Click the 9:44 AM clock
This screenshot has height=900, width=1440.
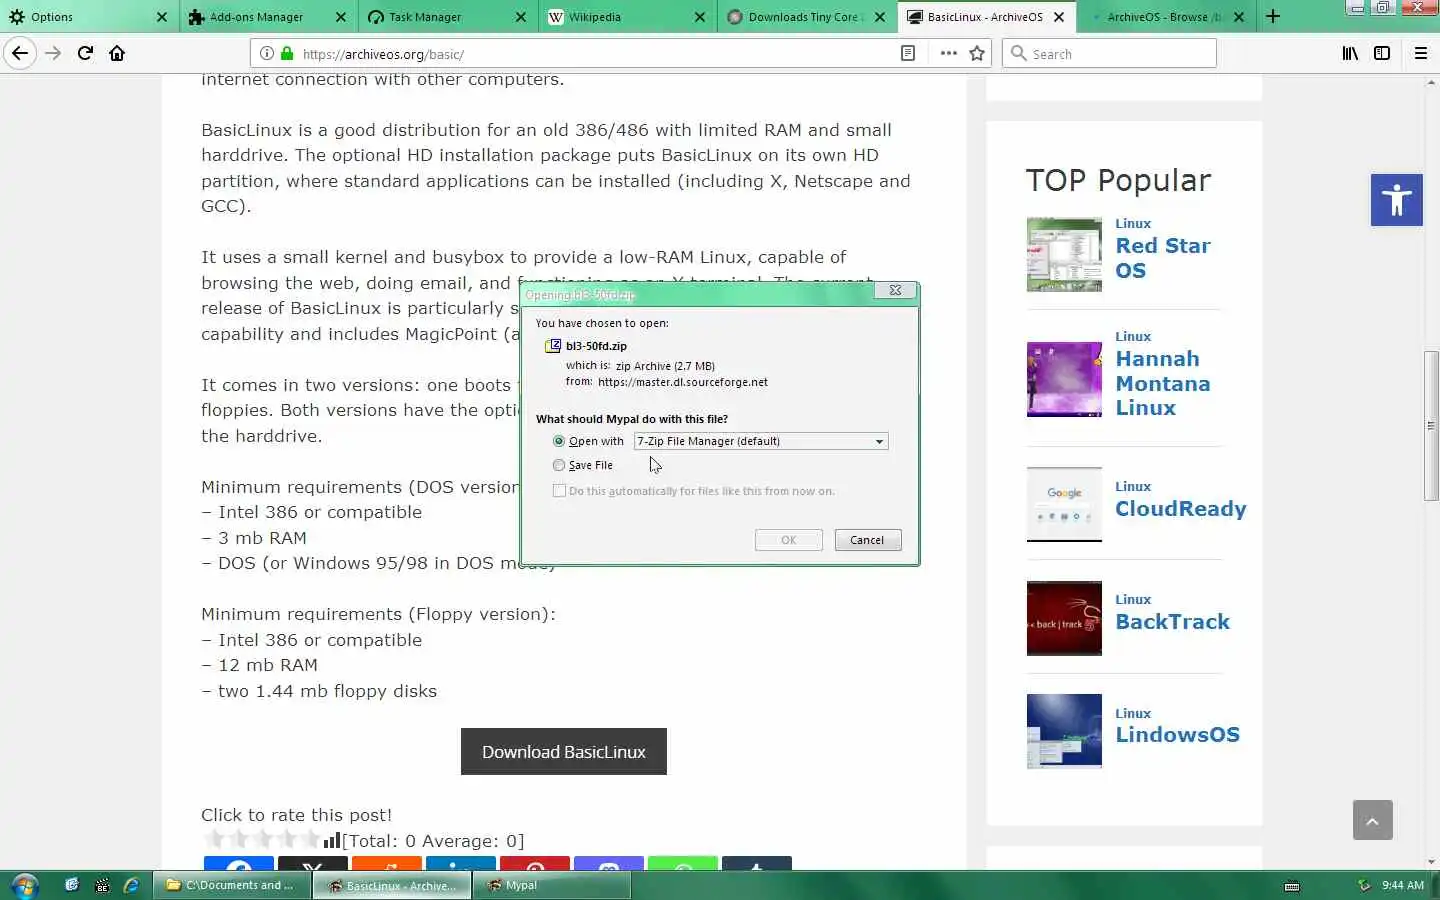click(1402, 885)
